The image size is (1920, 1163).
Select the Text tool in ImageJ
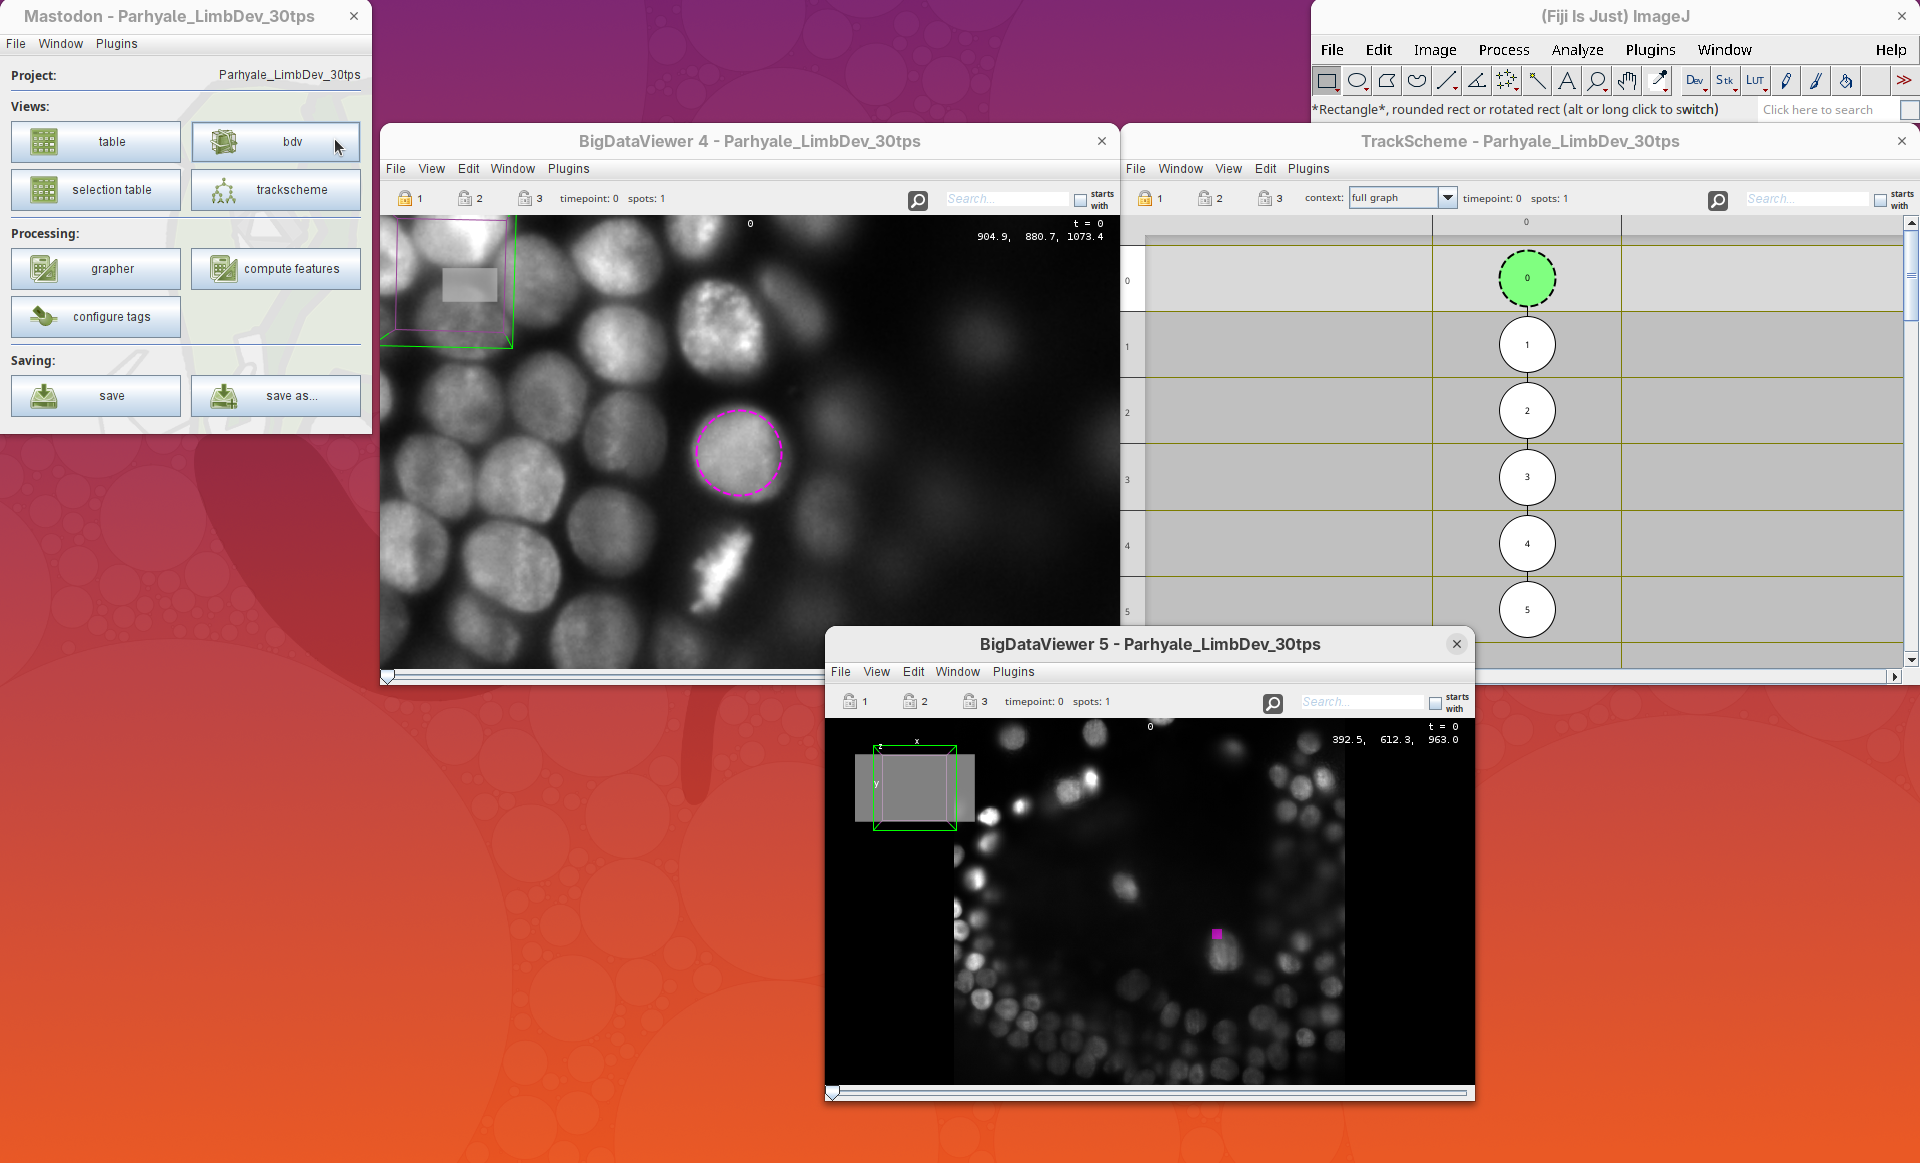point(1567,81)
